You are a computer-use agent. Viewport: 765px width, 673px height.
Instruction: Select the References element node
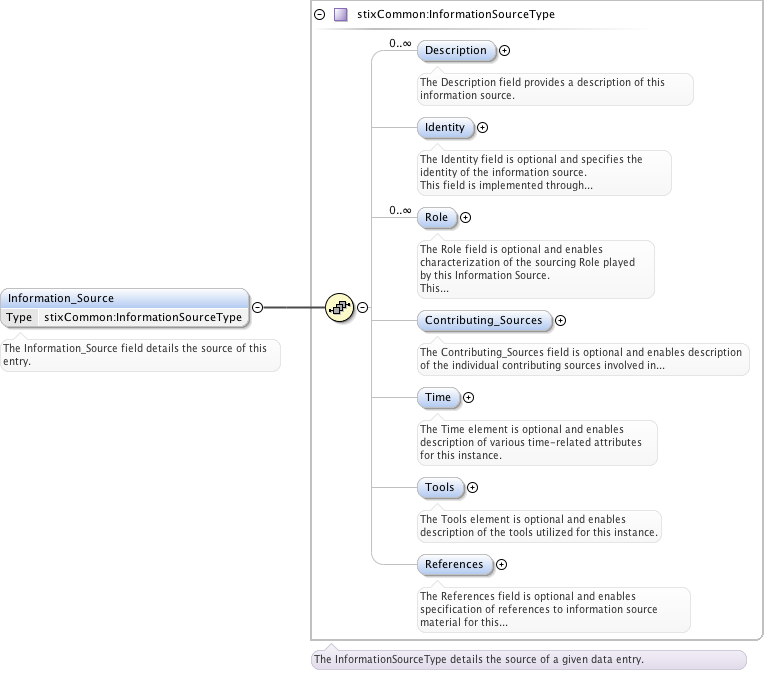tap(454, 565)
